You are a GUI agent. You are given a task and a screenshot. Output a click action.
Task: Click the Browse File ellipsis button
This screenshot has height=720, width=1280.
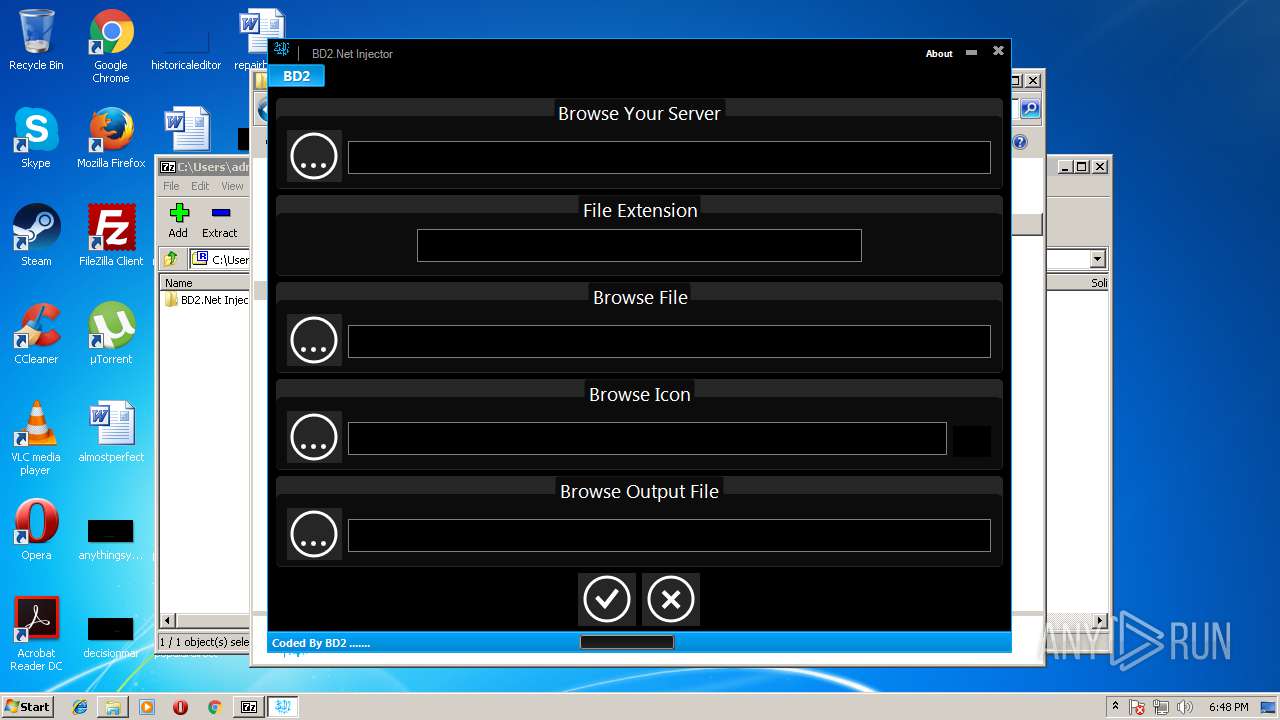pos(314,341)
